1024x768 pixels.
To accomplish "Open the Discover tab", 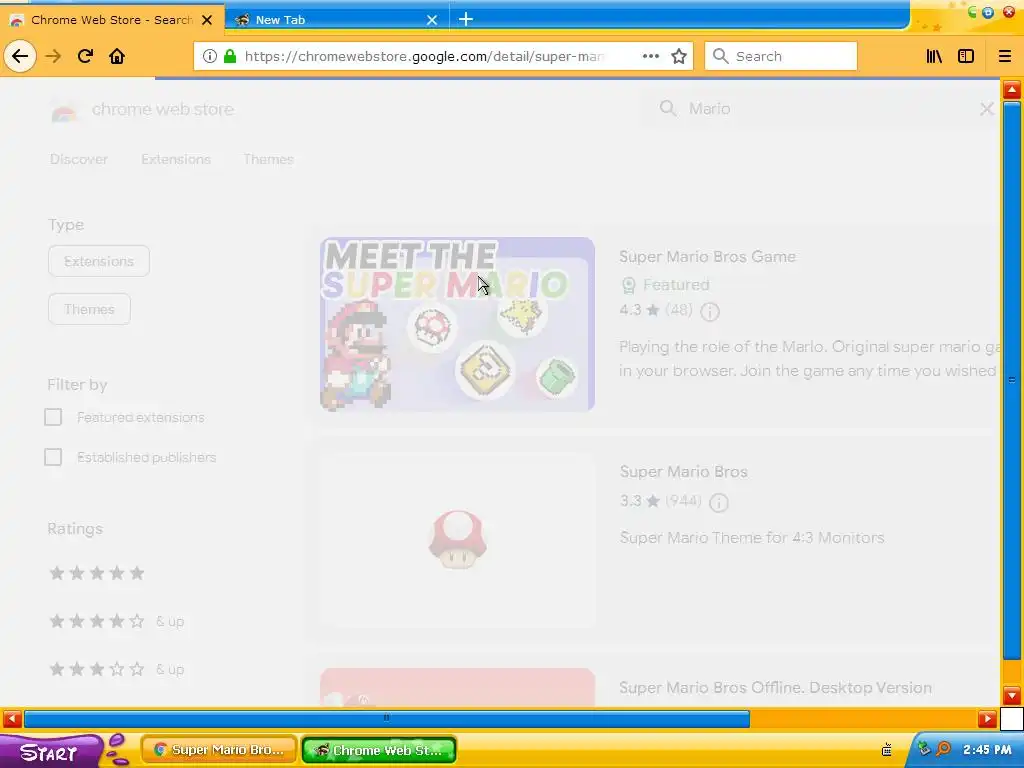I will (79, 159).
